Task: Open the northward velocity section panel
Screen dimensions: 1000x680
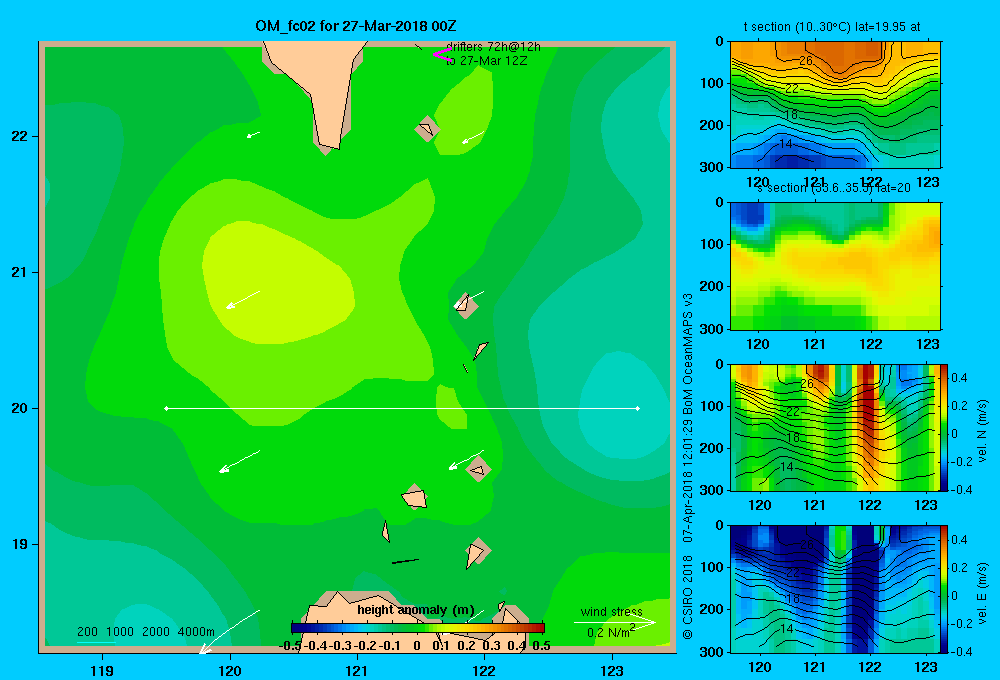Action: pyautogui.click(x=835, y=427)
